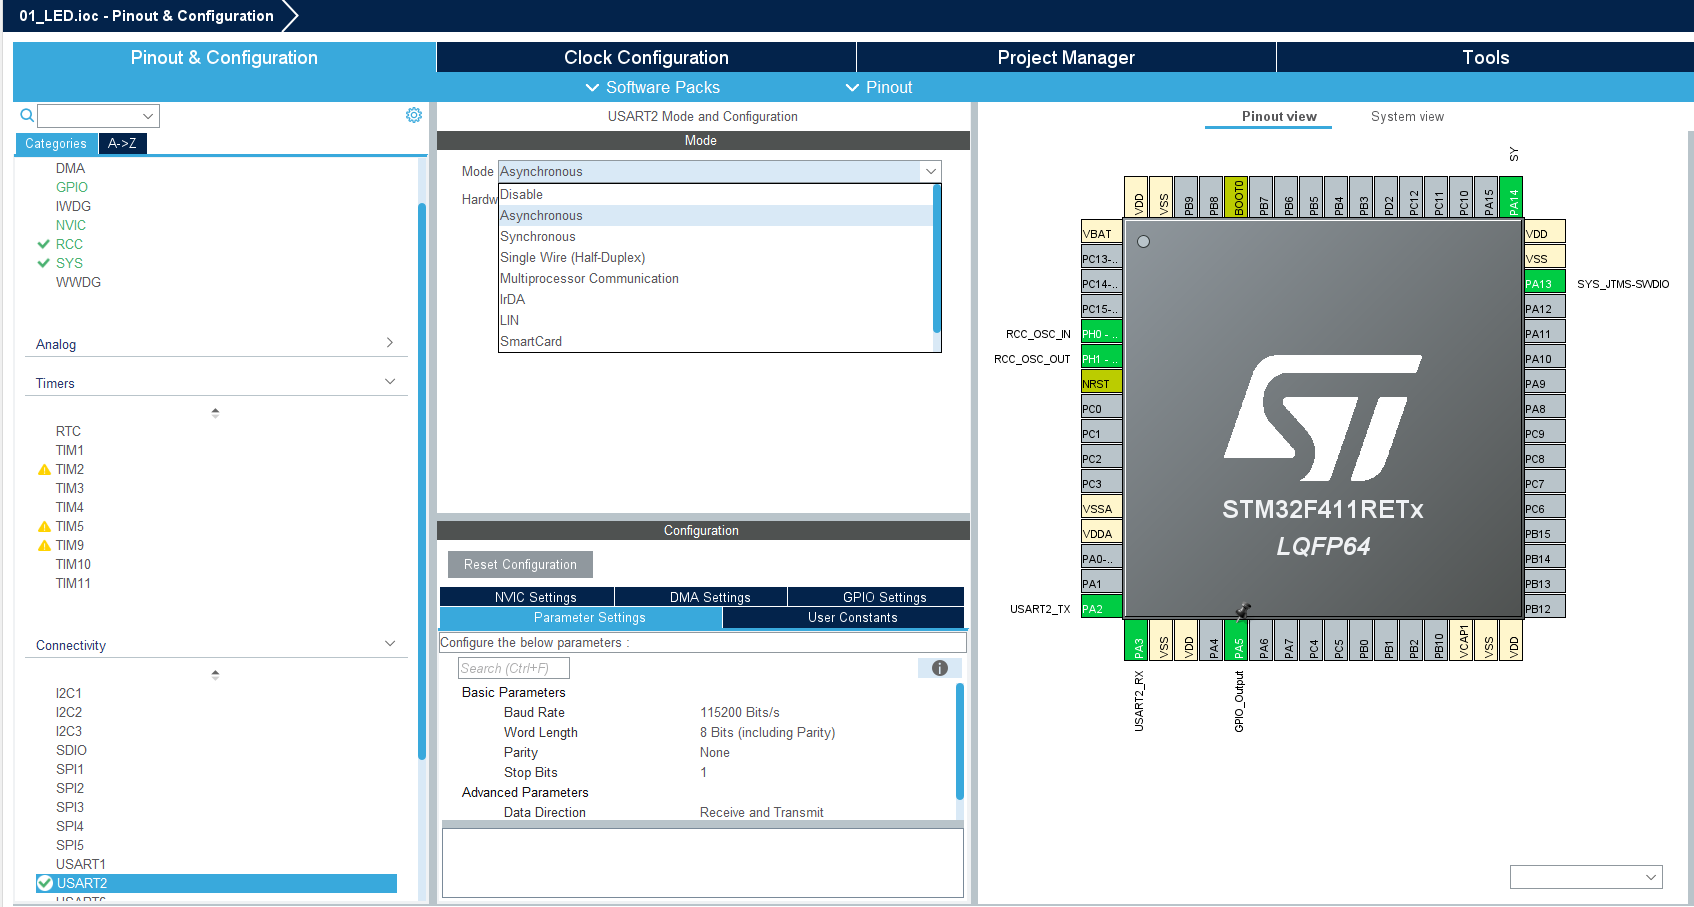Click the collapse arrow above the I2C1 entry
1694x907 pixels.
[x=215, y=674]
